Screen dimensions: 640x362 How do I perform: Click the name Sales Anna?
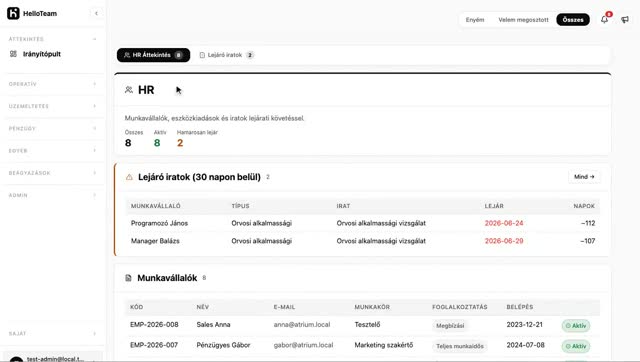coord(213,324)
